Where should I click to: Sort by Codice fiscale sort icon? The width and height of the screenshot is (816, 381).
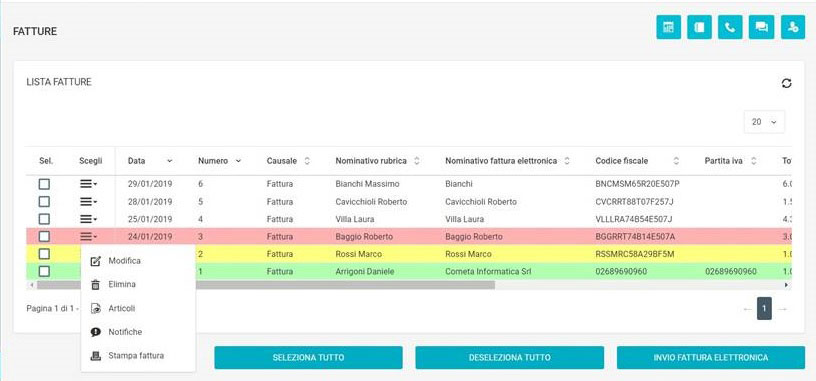pyautogui.click(x=676, y=161)
